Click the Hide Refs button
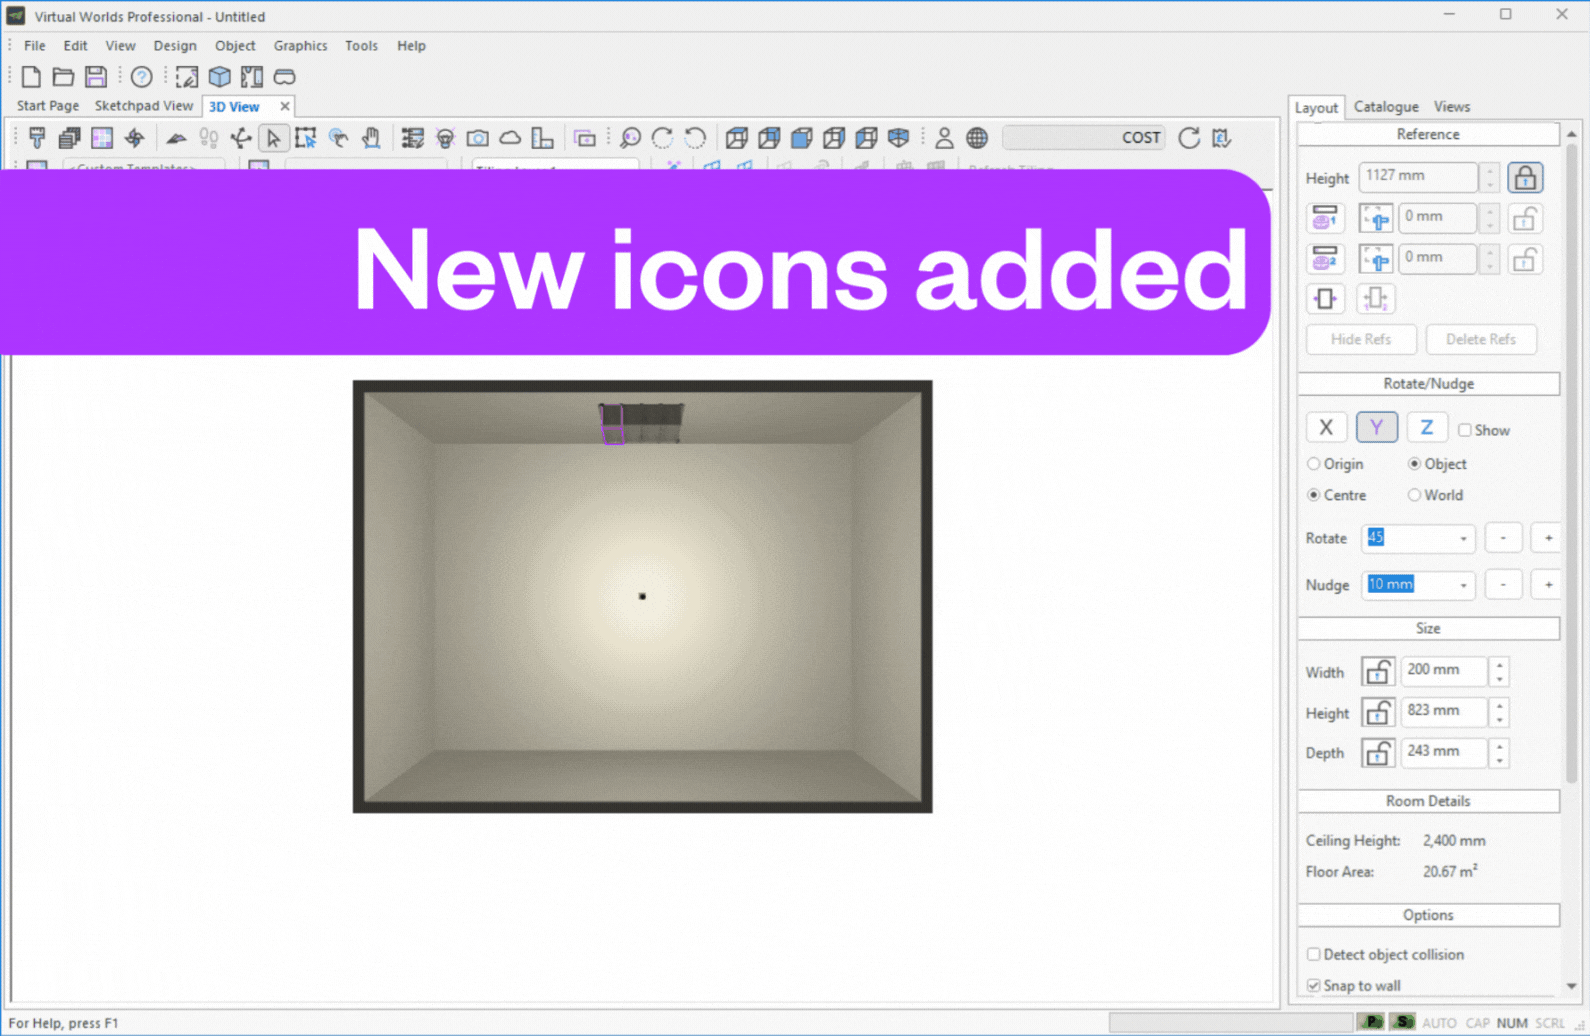The image size is (1590, 1036). click(1361, 340)
